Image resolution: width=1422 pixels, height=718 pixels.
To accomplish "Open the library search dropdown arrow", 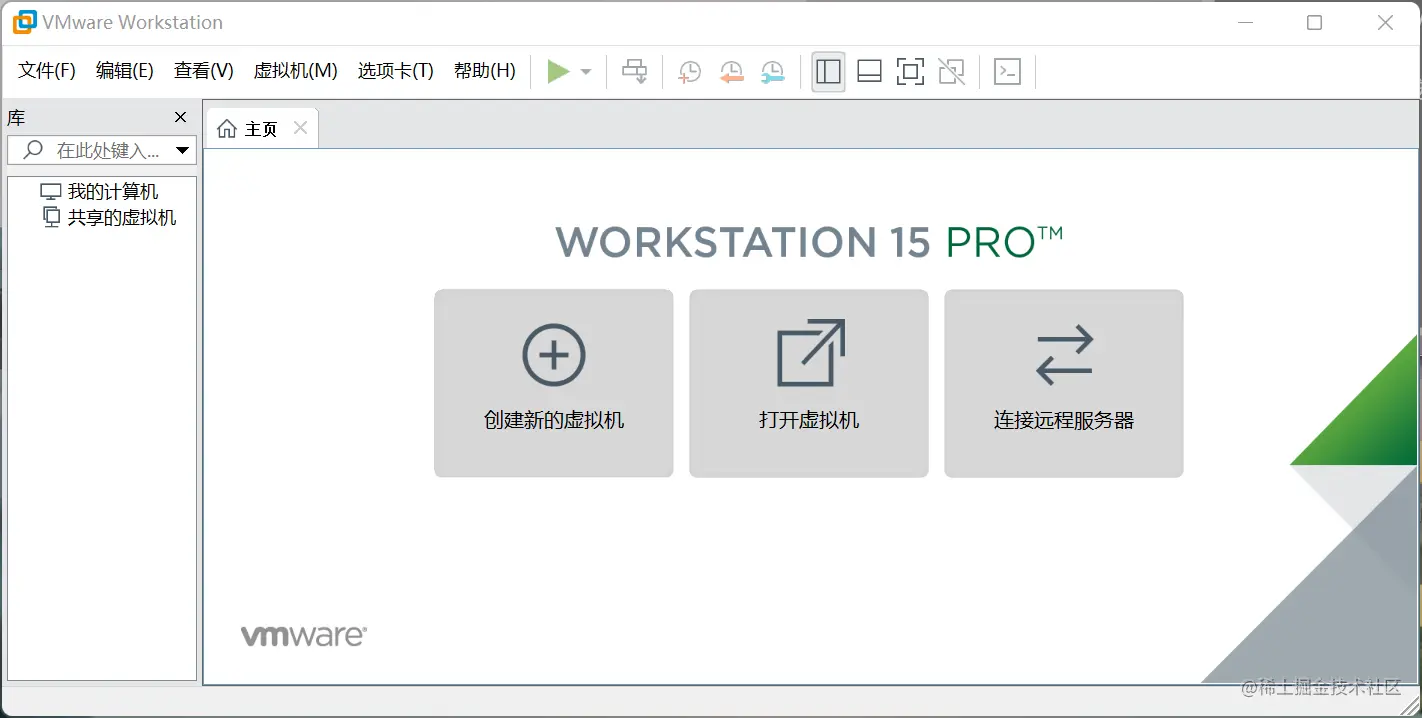I will pos(182,151).
